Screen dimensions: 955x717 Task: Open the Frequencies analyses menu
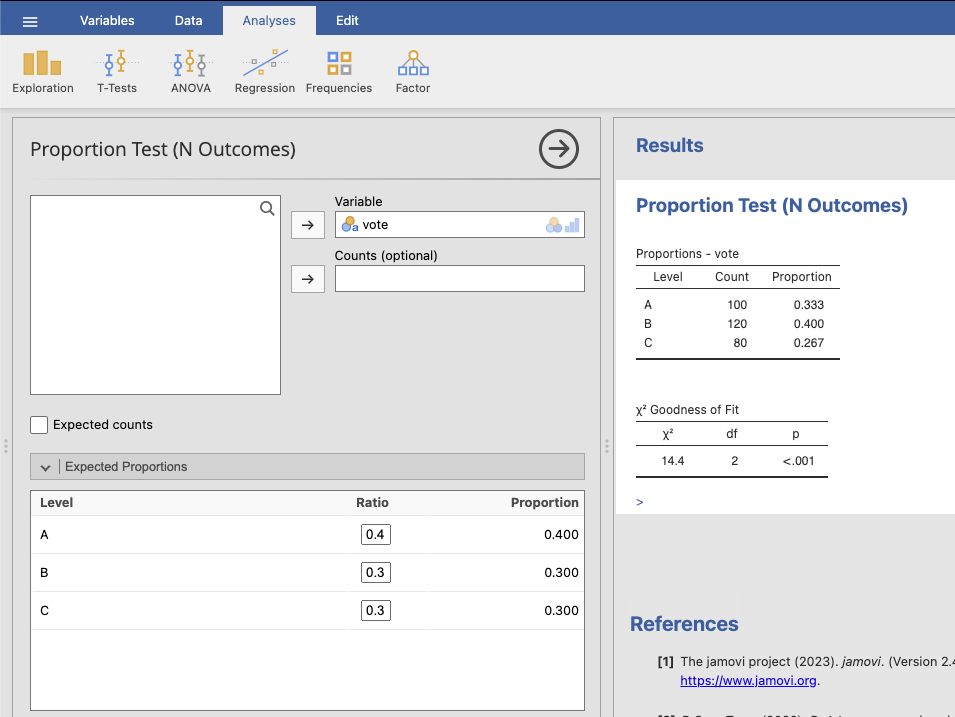point(339,72)
